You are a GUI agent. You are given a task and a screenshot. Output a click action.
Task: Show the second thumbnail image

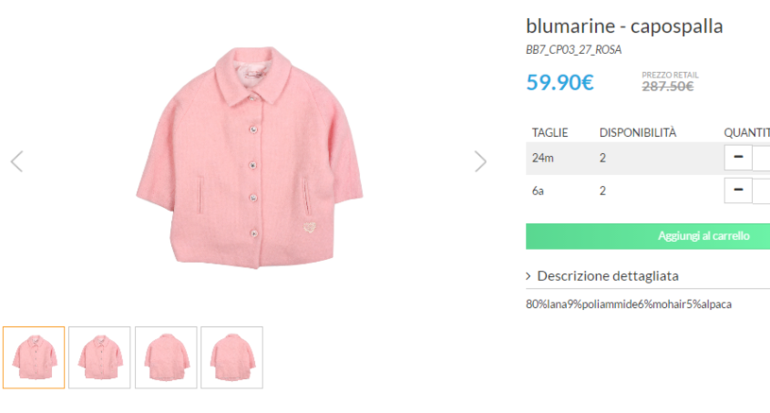coord(99,357)
